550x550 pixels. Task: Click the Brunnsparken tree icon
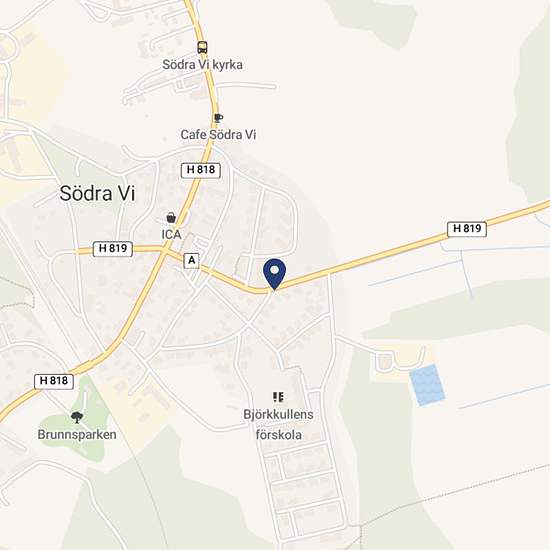[76, 417]
